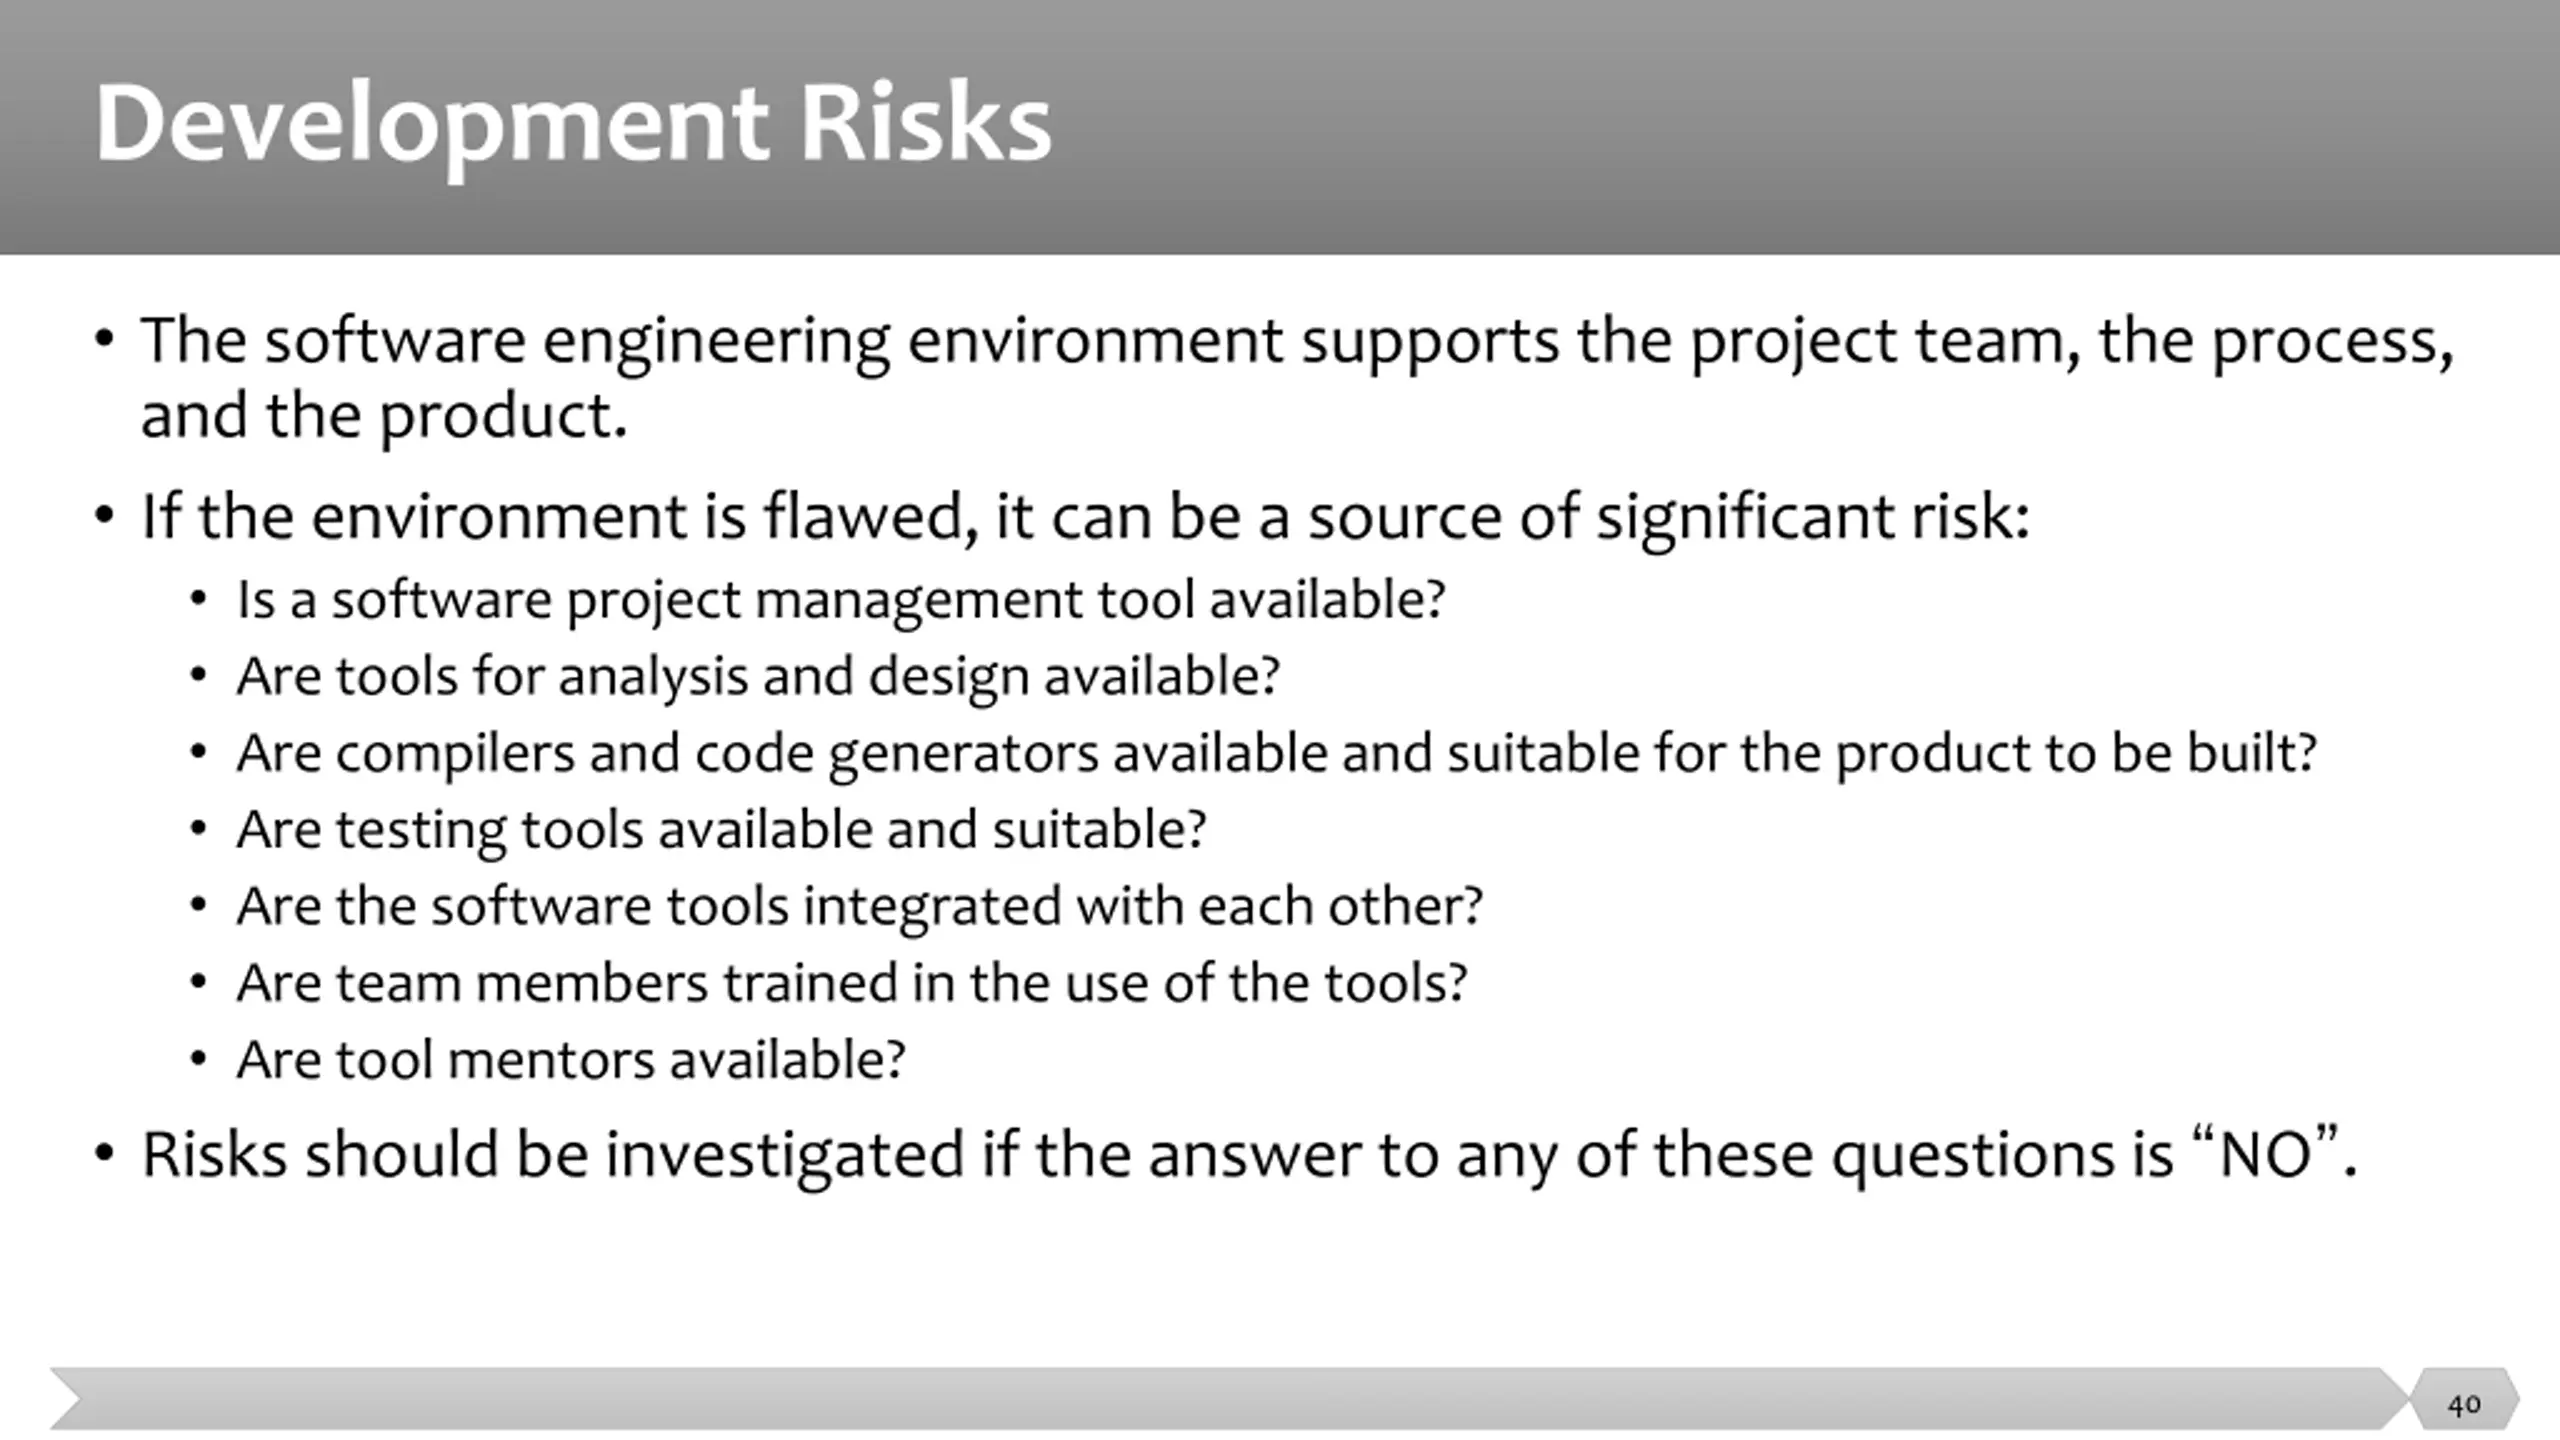
Task: Click 'Are the software tools integrated with each other?'
Action: click(x=859, y=907)
